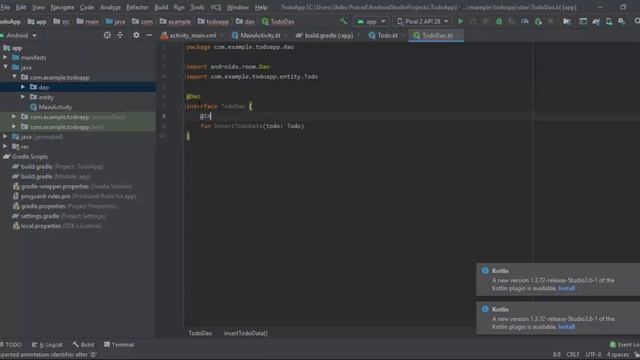
Task: Close the MainActivity.kt tab
Action: (286, 36)
